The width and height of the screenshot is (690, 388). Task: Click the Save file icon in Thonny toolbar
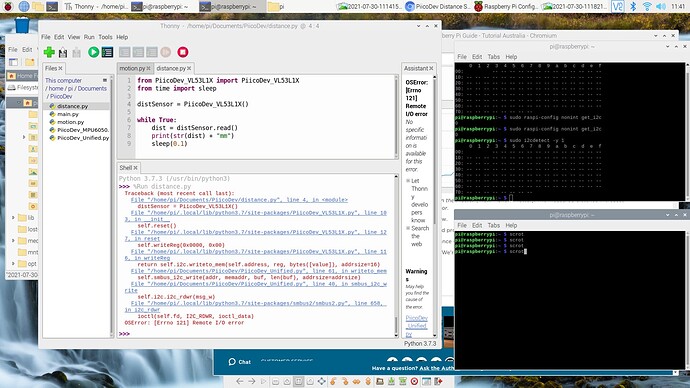click(x=63, y=52)
